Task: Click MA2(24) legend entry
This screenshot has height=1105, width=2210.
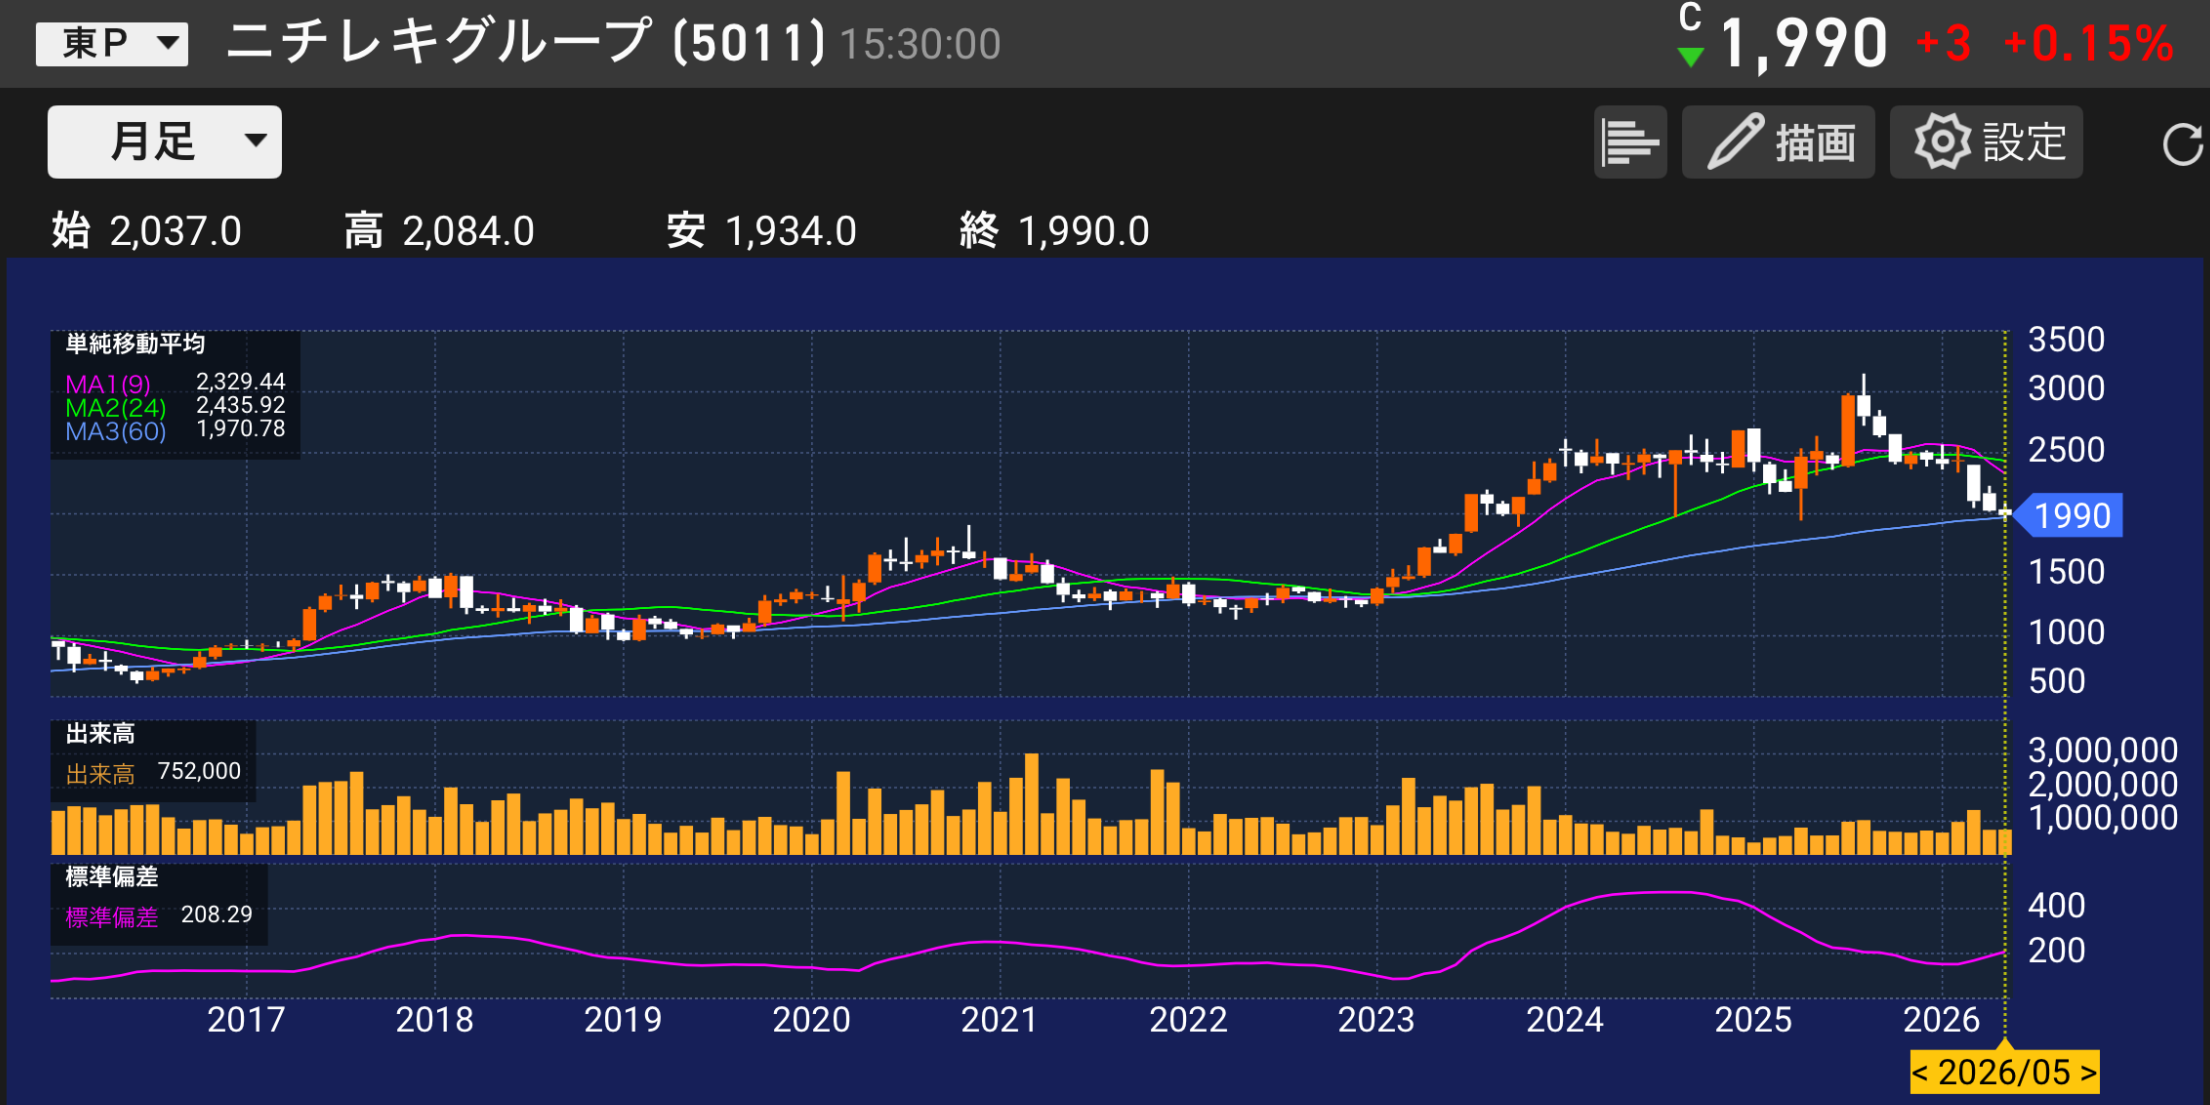Action: point(115,408)
